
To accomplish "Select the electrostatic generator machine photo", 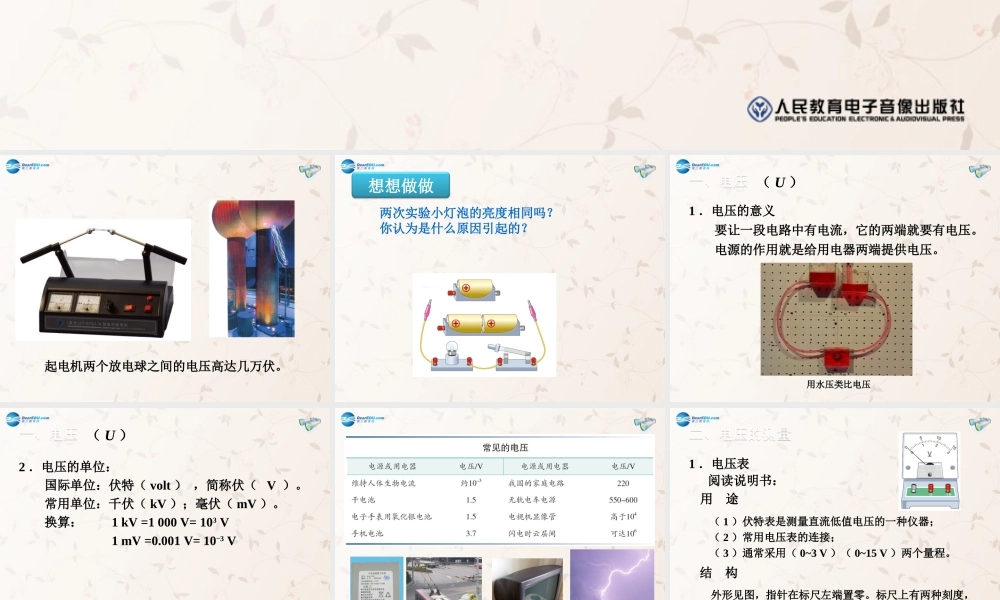I will click(103, 280).
